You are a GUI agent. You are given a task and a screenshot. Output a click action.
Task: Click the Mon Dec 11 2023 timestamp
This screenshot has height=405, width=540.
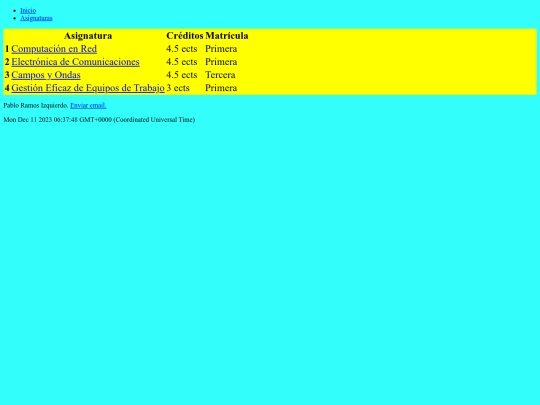point(99,120)
